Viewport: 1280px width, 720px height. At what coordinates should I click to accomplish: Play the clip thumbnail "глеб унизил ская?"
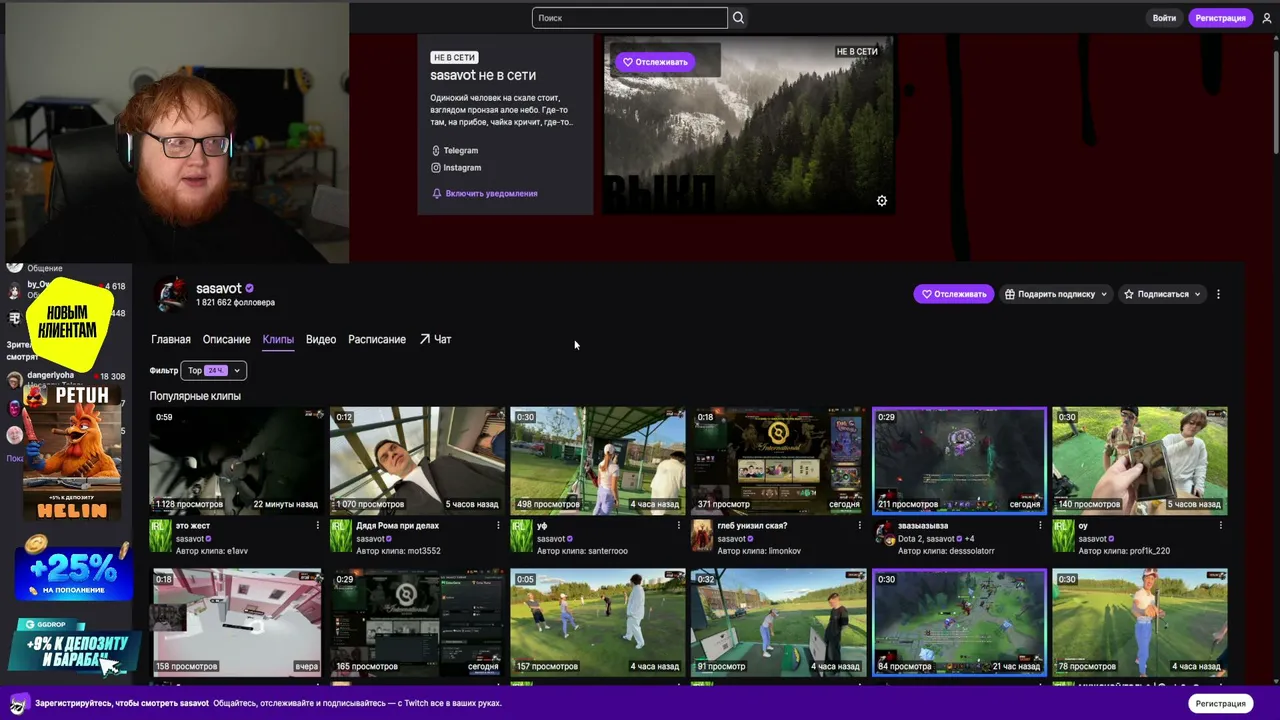click(x=778, y=461)
